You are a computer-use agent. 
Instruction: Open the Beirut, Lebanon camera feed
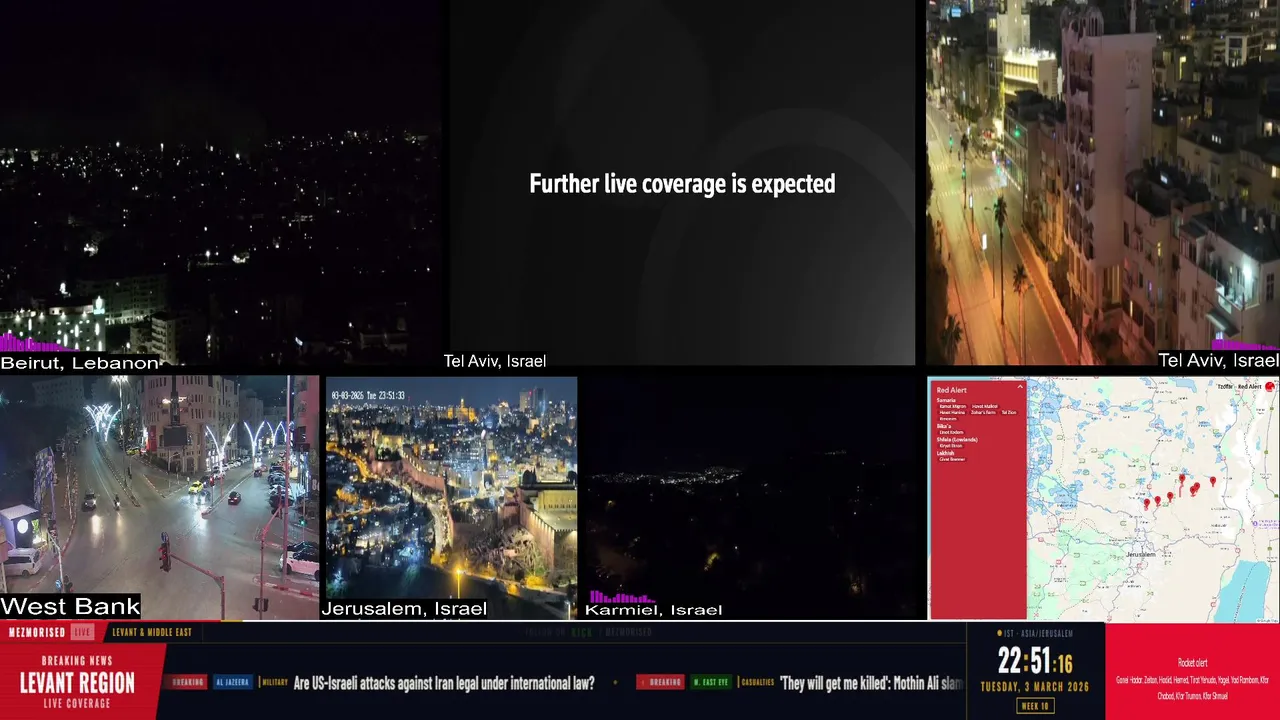coord(220,183)
